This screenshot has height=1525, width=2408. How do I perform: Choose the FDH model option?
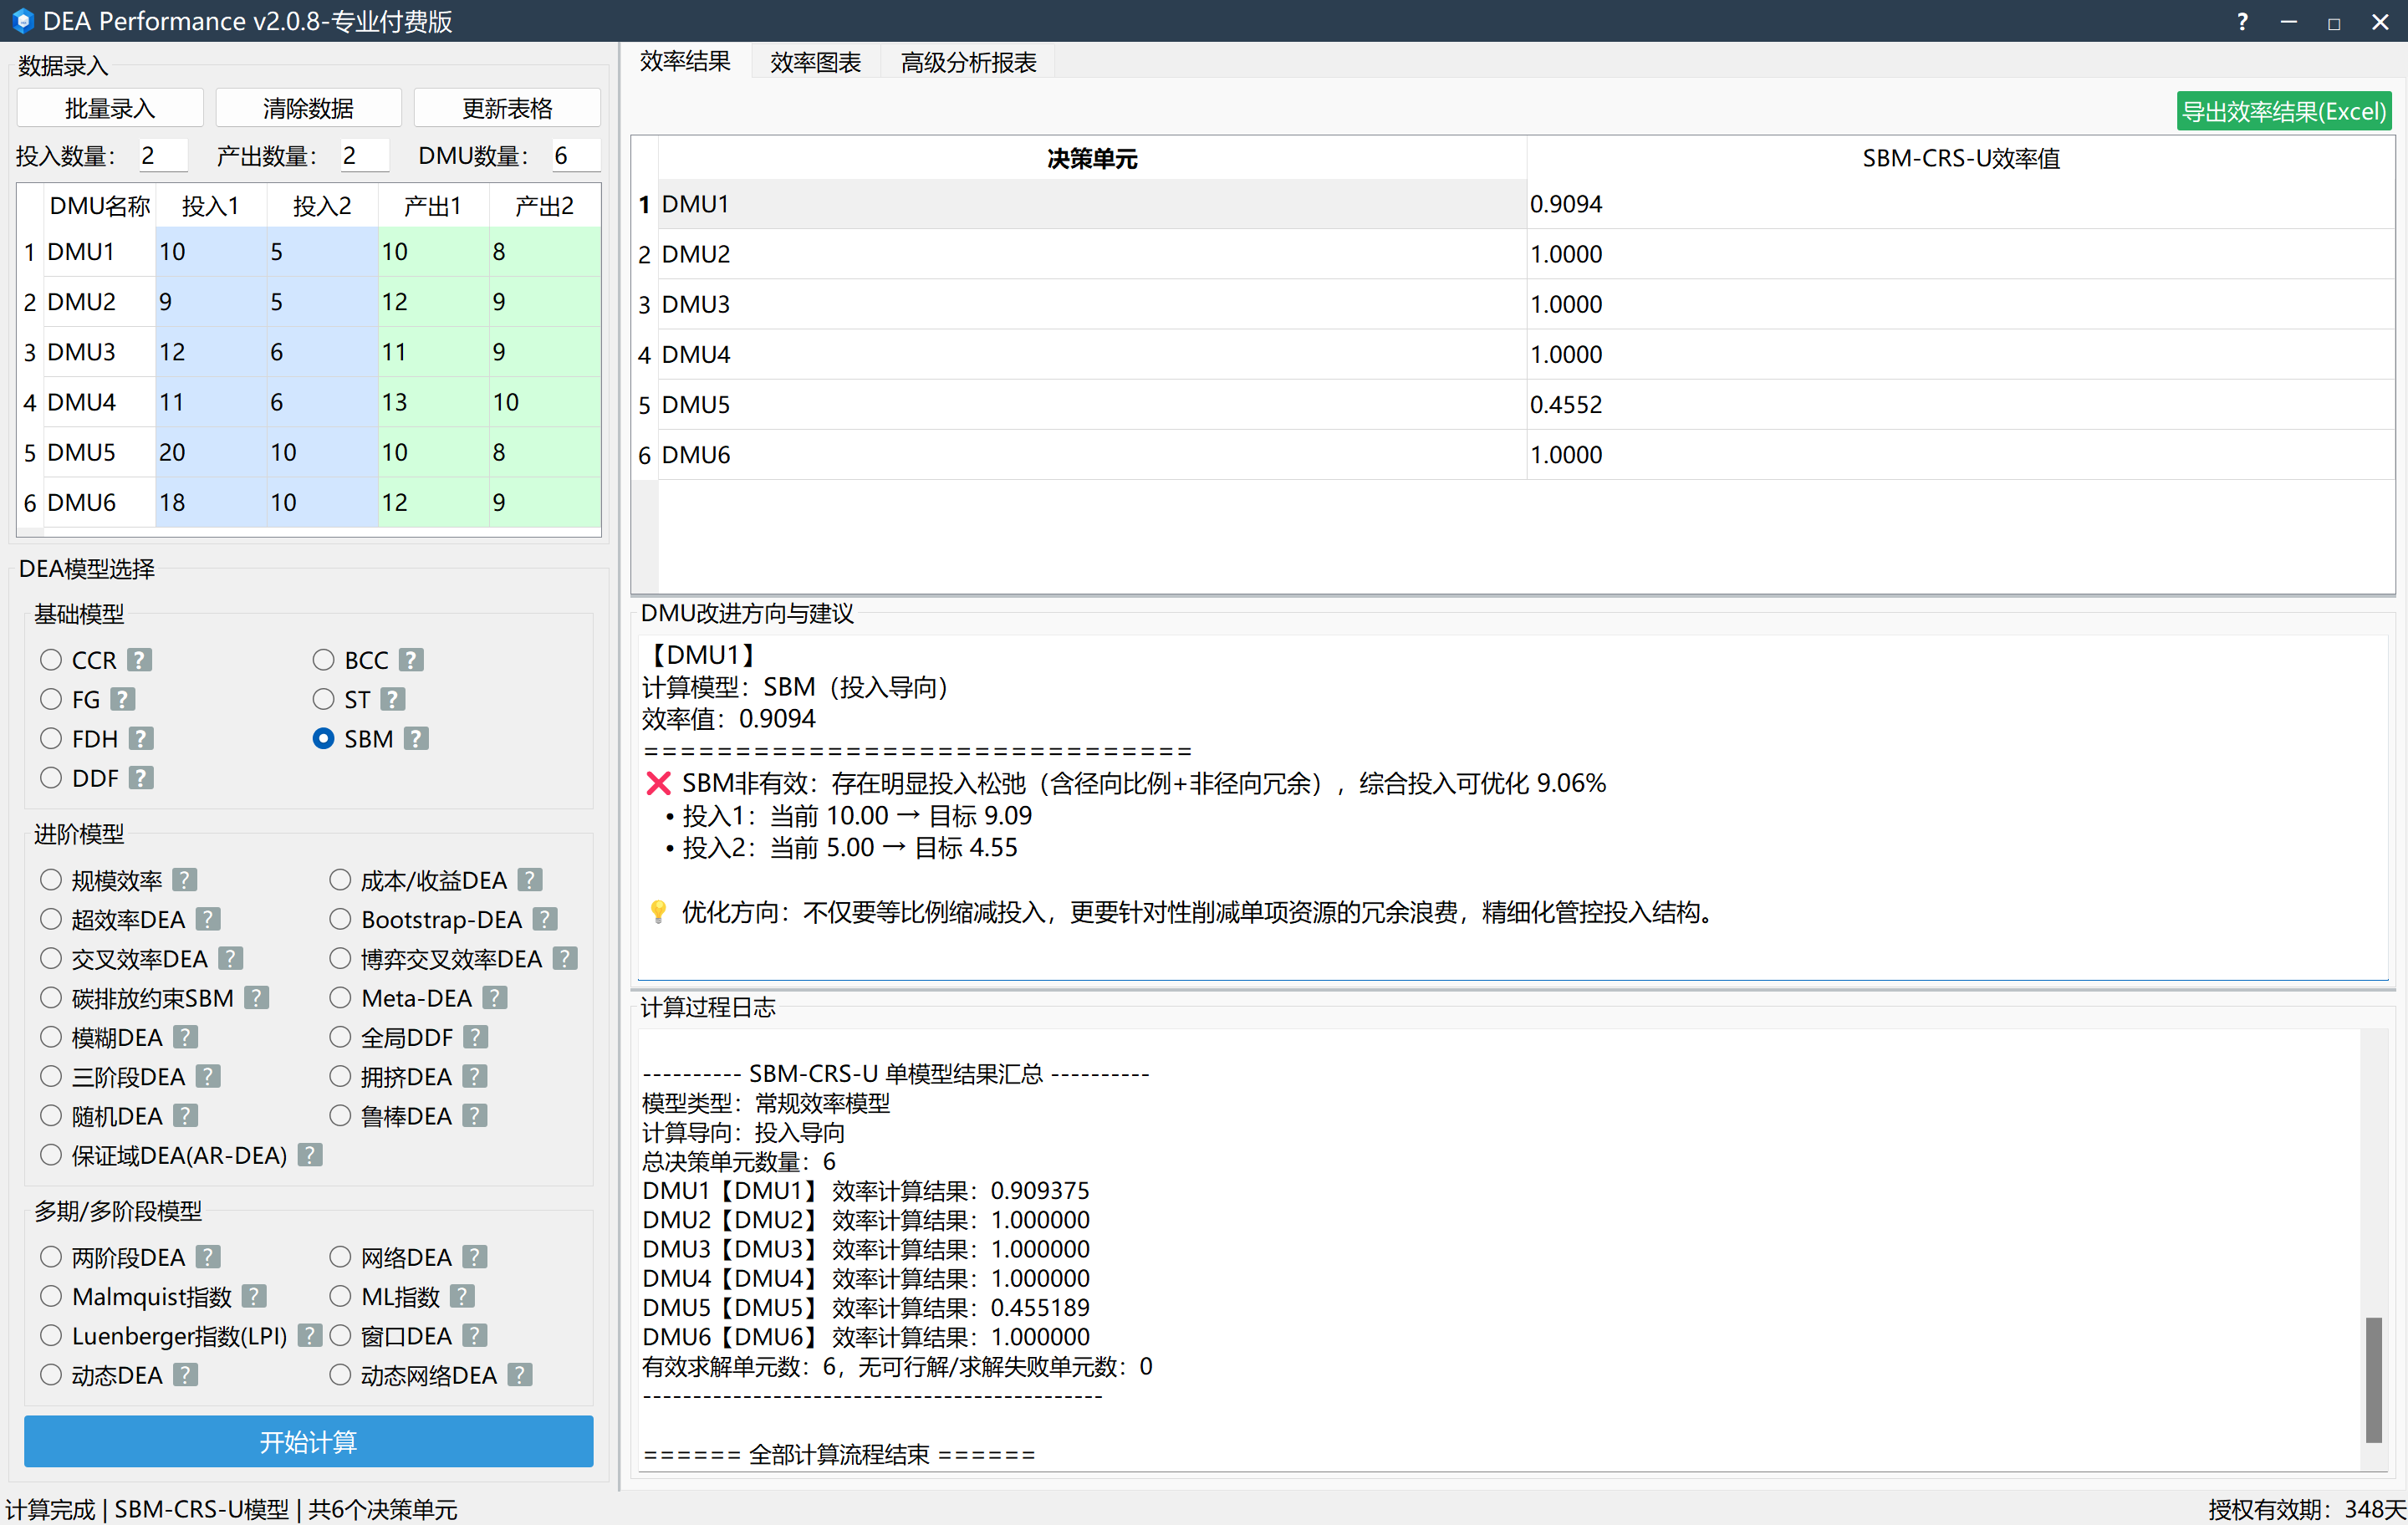pos(51,738)
